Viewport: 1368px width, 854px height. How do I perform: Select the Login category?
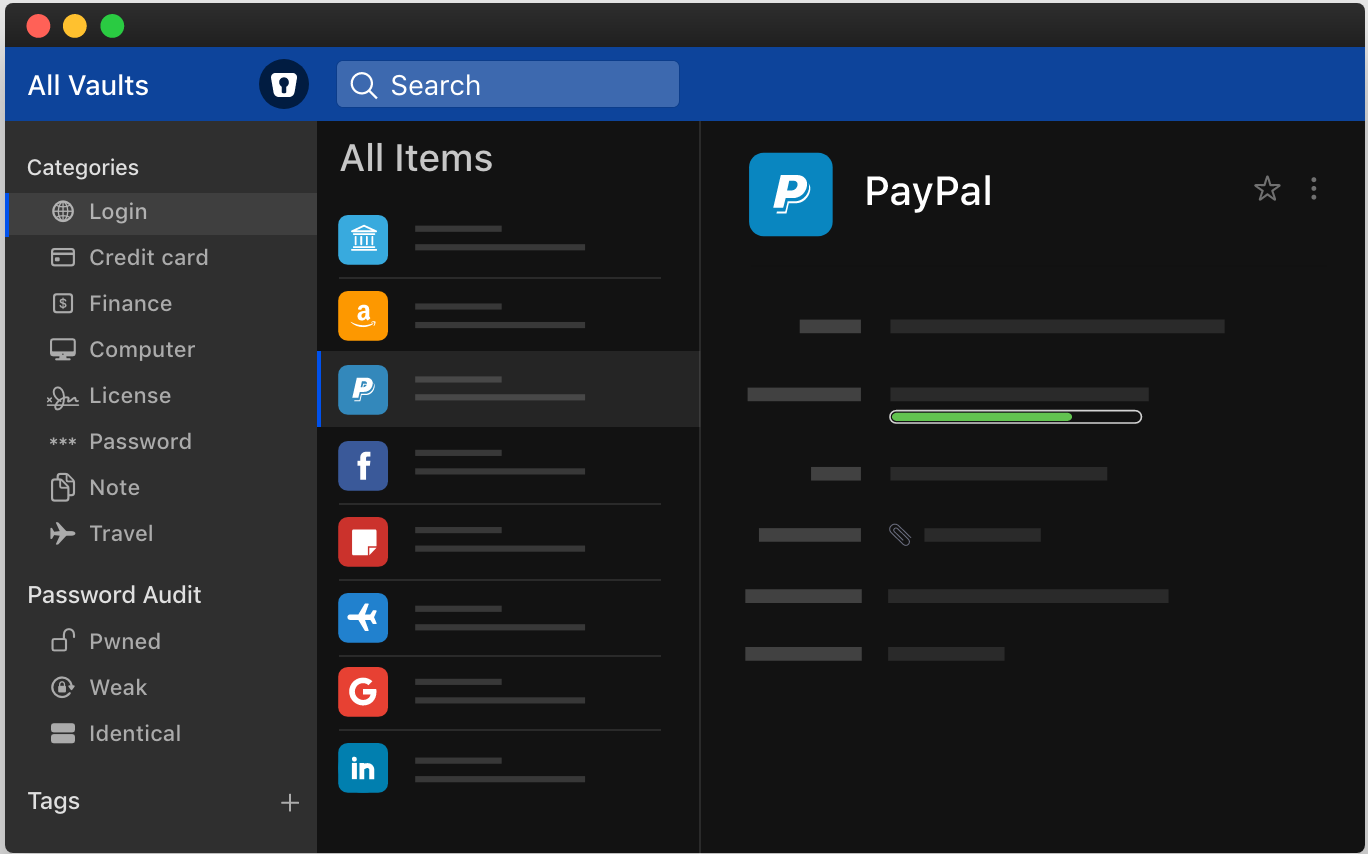[161, 212]
